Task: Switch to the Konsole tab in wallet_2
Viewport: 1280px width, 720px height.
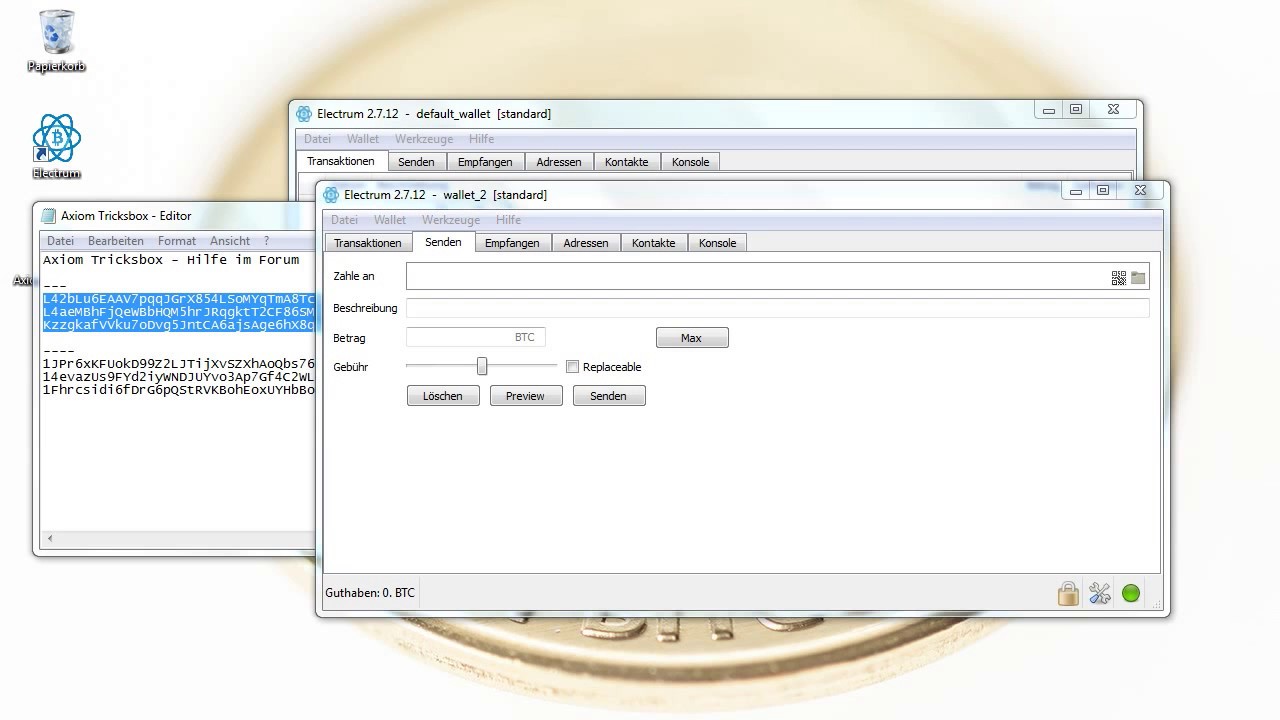Action: [x=717, y=243]
